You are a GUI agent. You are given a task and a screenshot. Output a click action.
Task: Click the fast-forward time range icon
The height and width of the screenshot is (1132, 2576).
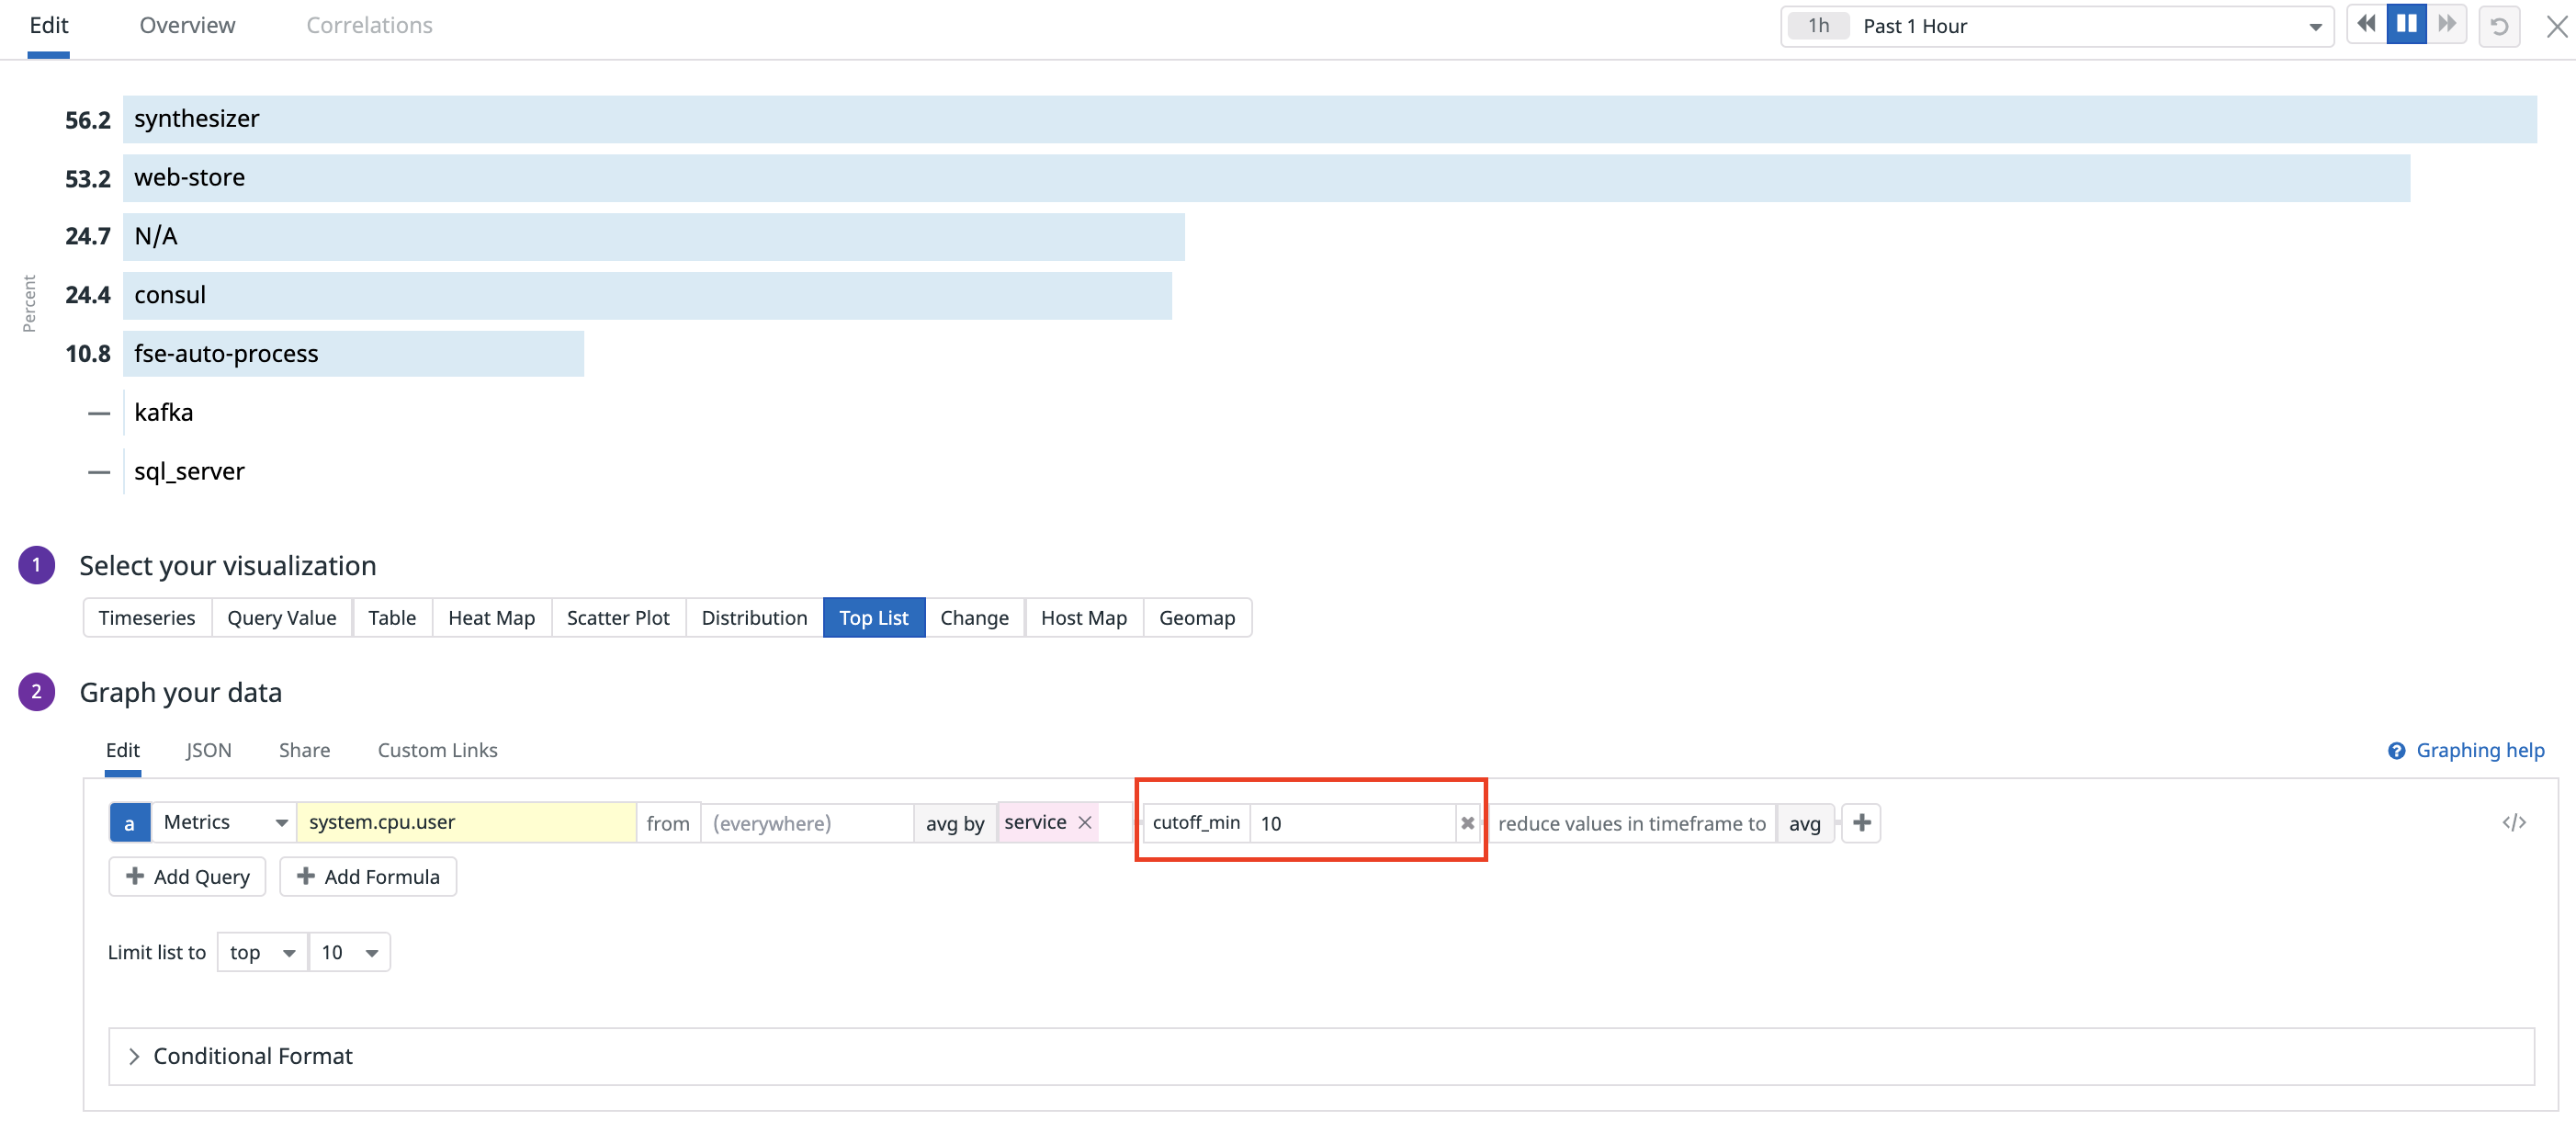(x=2446, y=24)
